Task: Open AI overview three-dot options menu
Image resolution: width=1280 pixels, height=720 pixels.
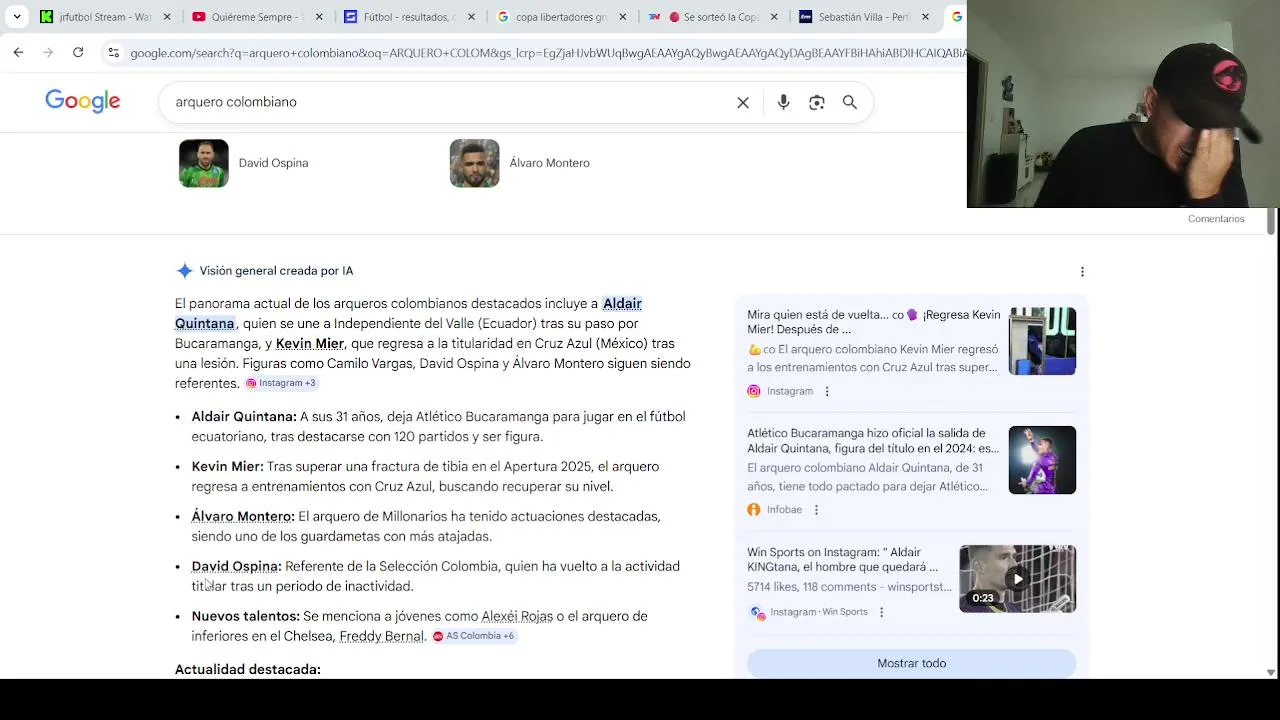Action: (1082, 272)
